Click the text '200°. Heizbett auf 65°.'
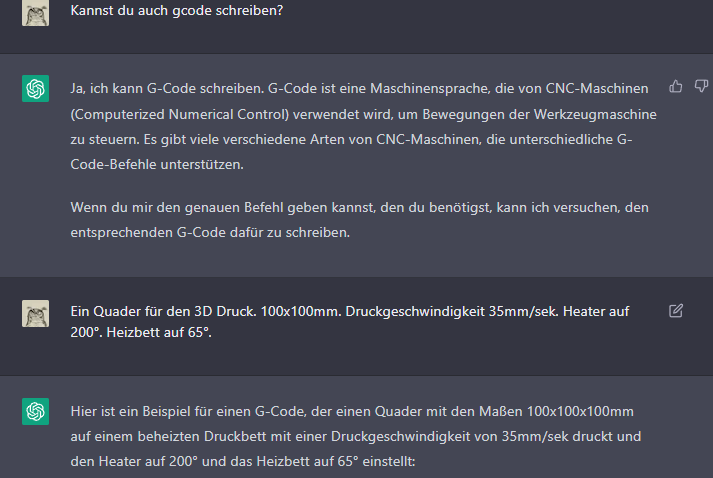This screenshot has height=478, width=713. click(141, 332)
